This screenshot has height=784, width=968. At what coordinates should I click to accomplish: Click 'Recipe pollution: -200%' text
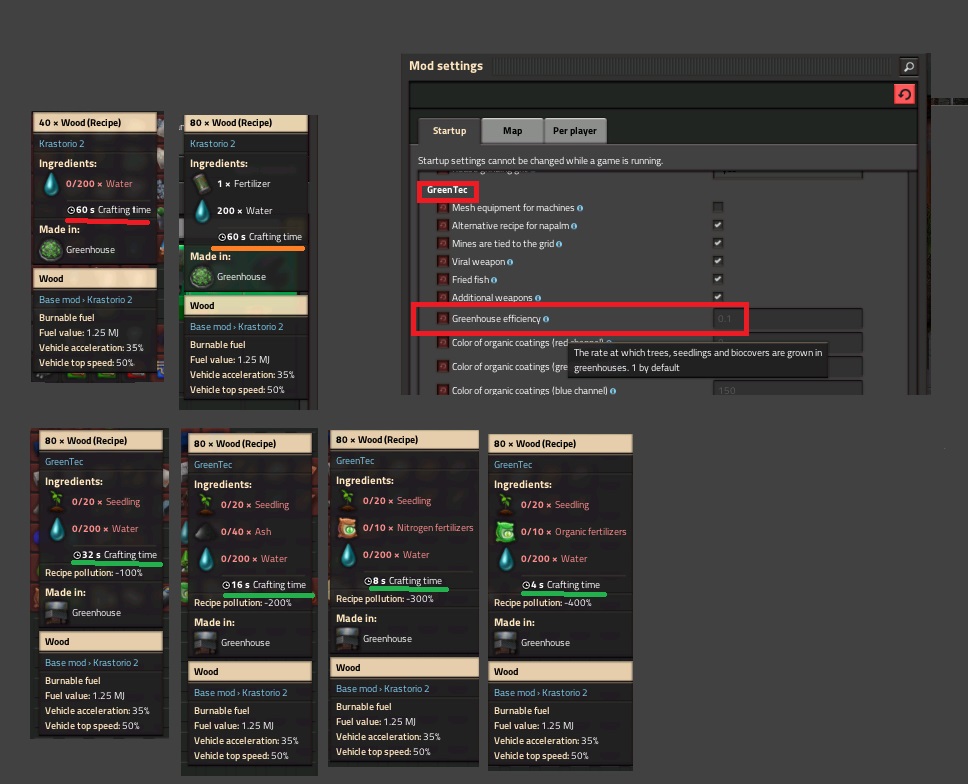tap(243, 603)
